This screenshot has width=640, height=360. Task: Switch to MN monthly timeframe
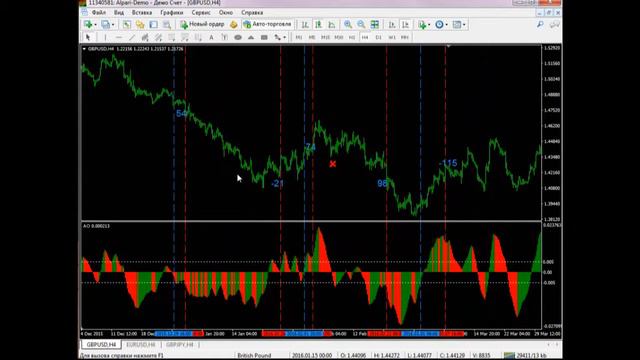[x=404, y=37]
